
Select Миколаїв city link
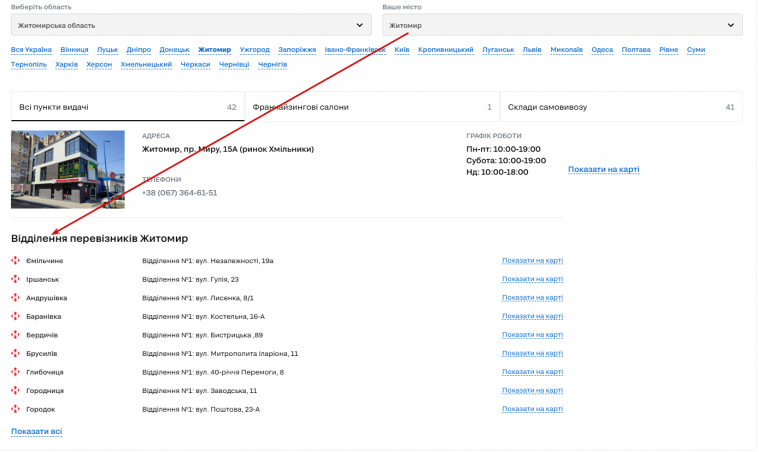point(567,50)
